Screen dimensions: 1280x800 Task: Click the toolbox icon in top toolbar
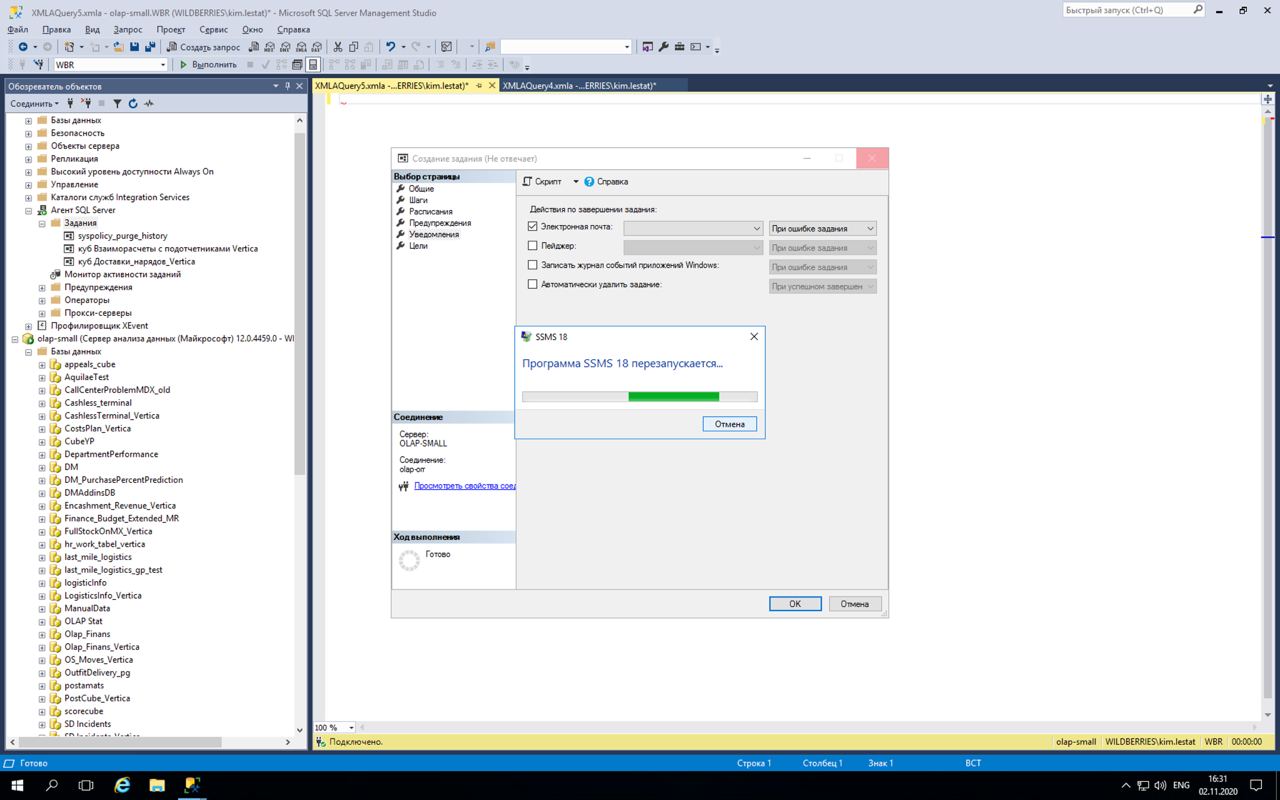(x=680, y=47)
